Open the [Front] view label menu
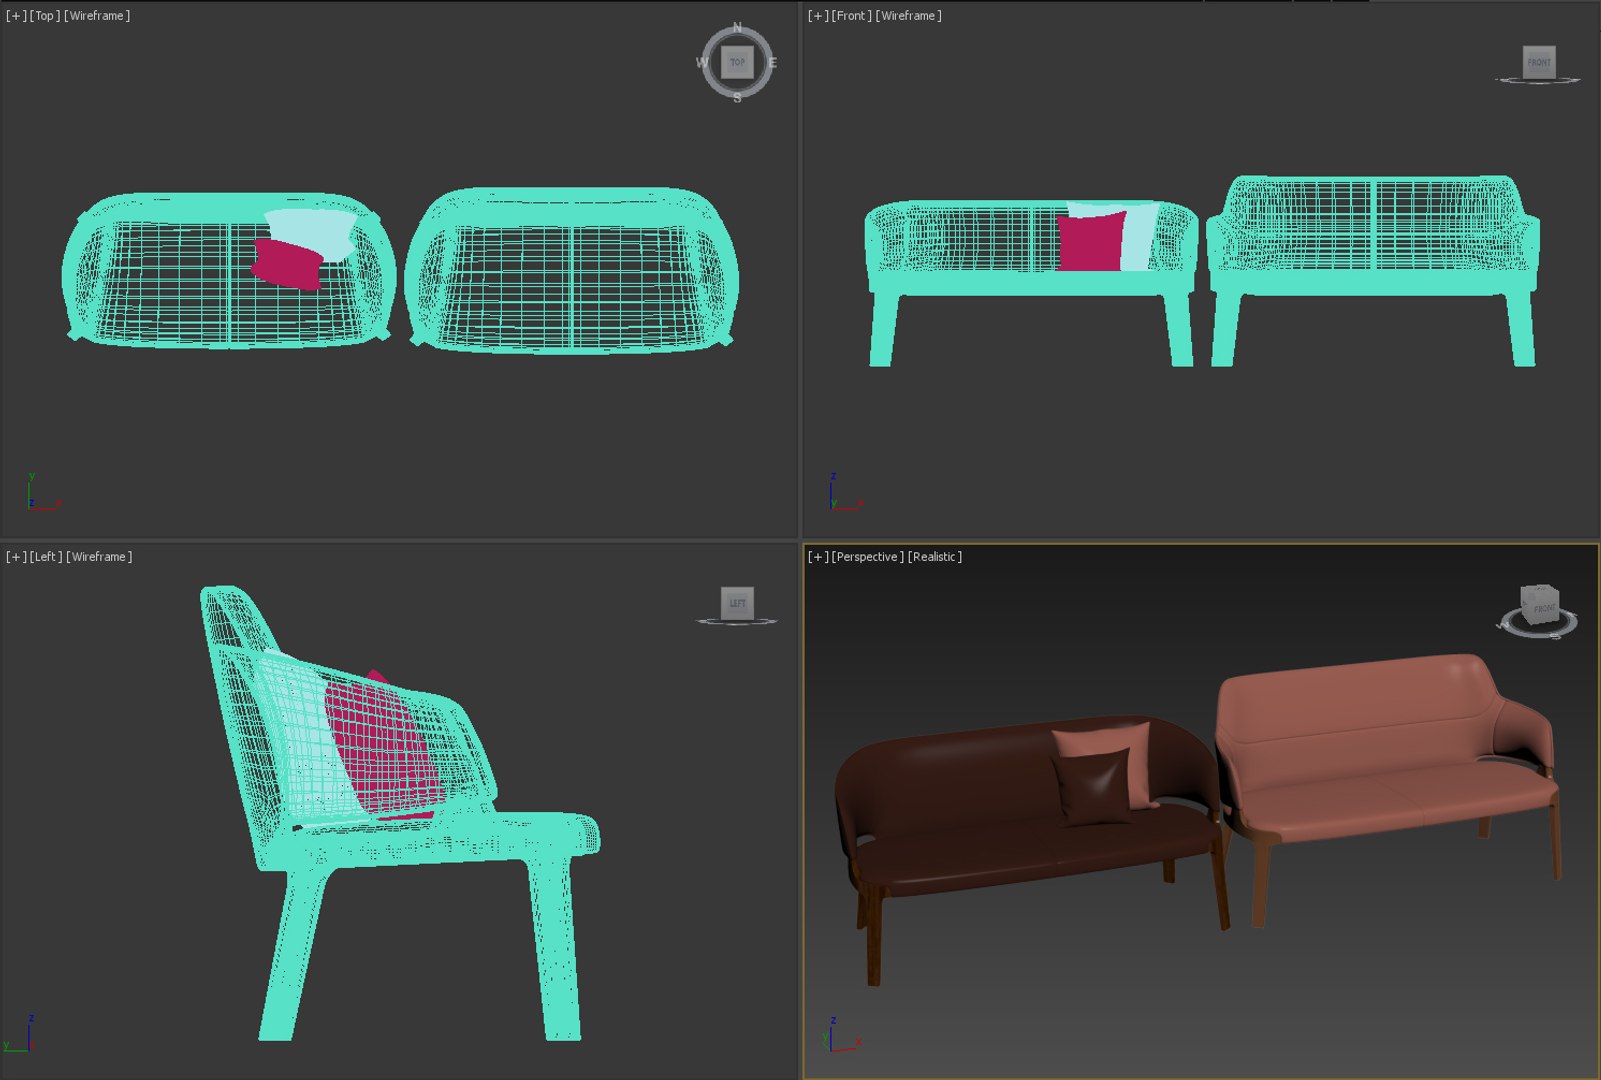This screenshot has height=1080, width=1601. (x=852, y=16)
